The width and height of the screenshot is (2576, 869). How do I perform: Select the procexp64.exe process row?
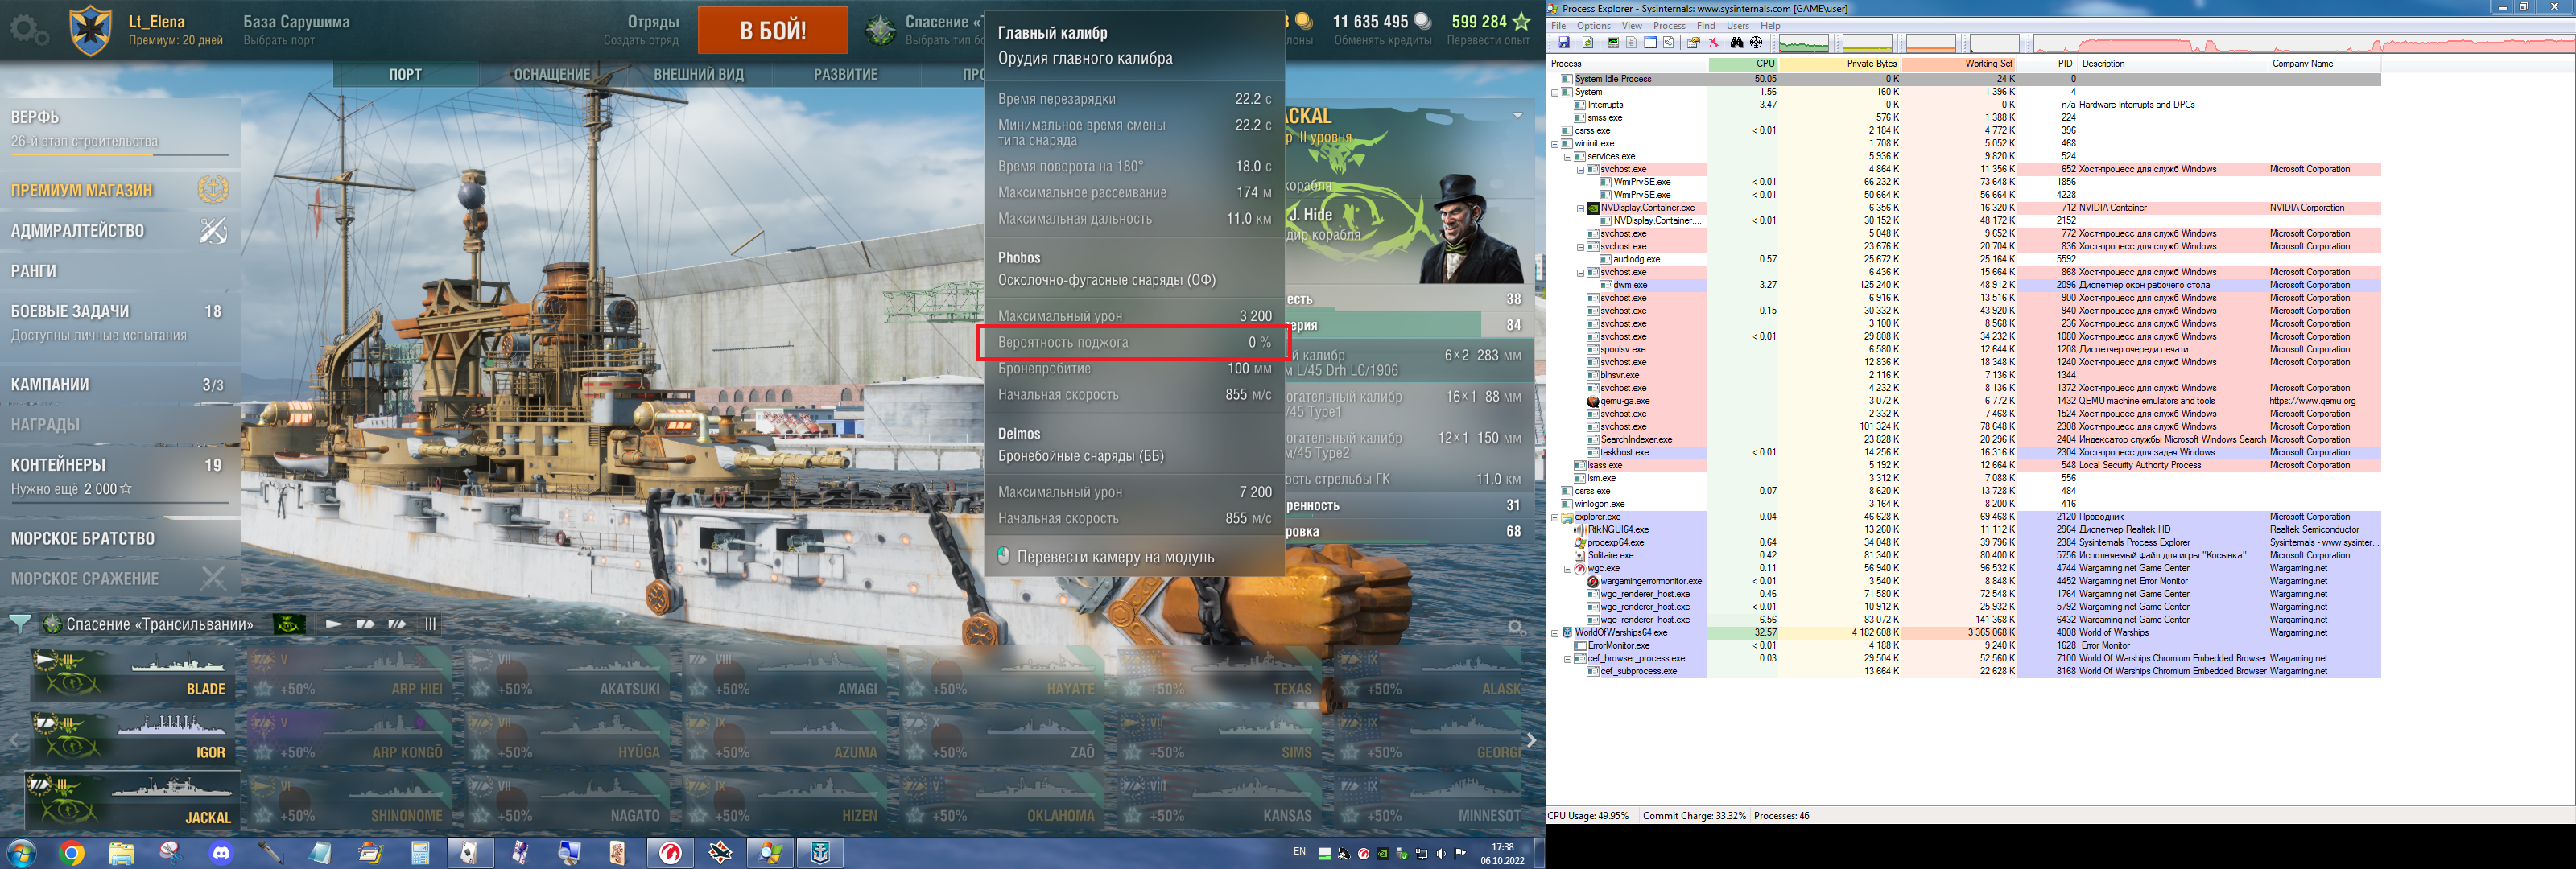1964,542
